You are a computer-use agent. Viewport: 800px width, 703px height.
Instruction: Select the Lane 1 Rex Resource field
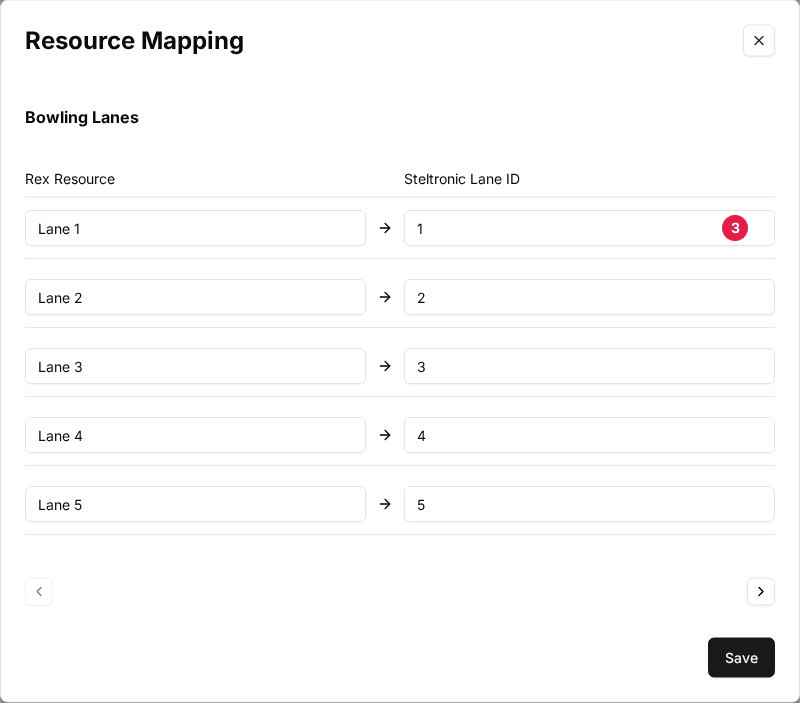click(x=195, y=228)
